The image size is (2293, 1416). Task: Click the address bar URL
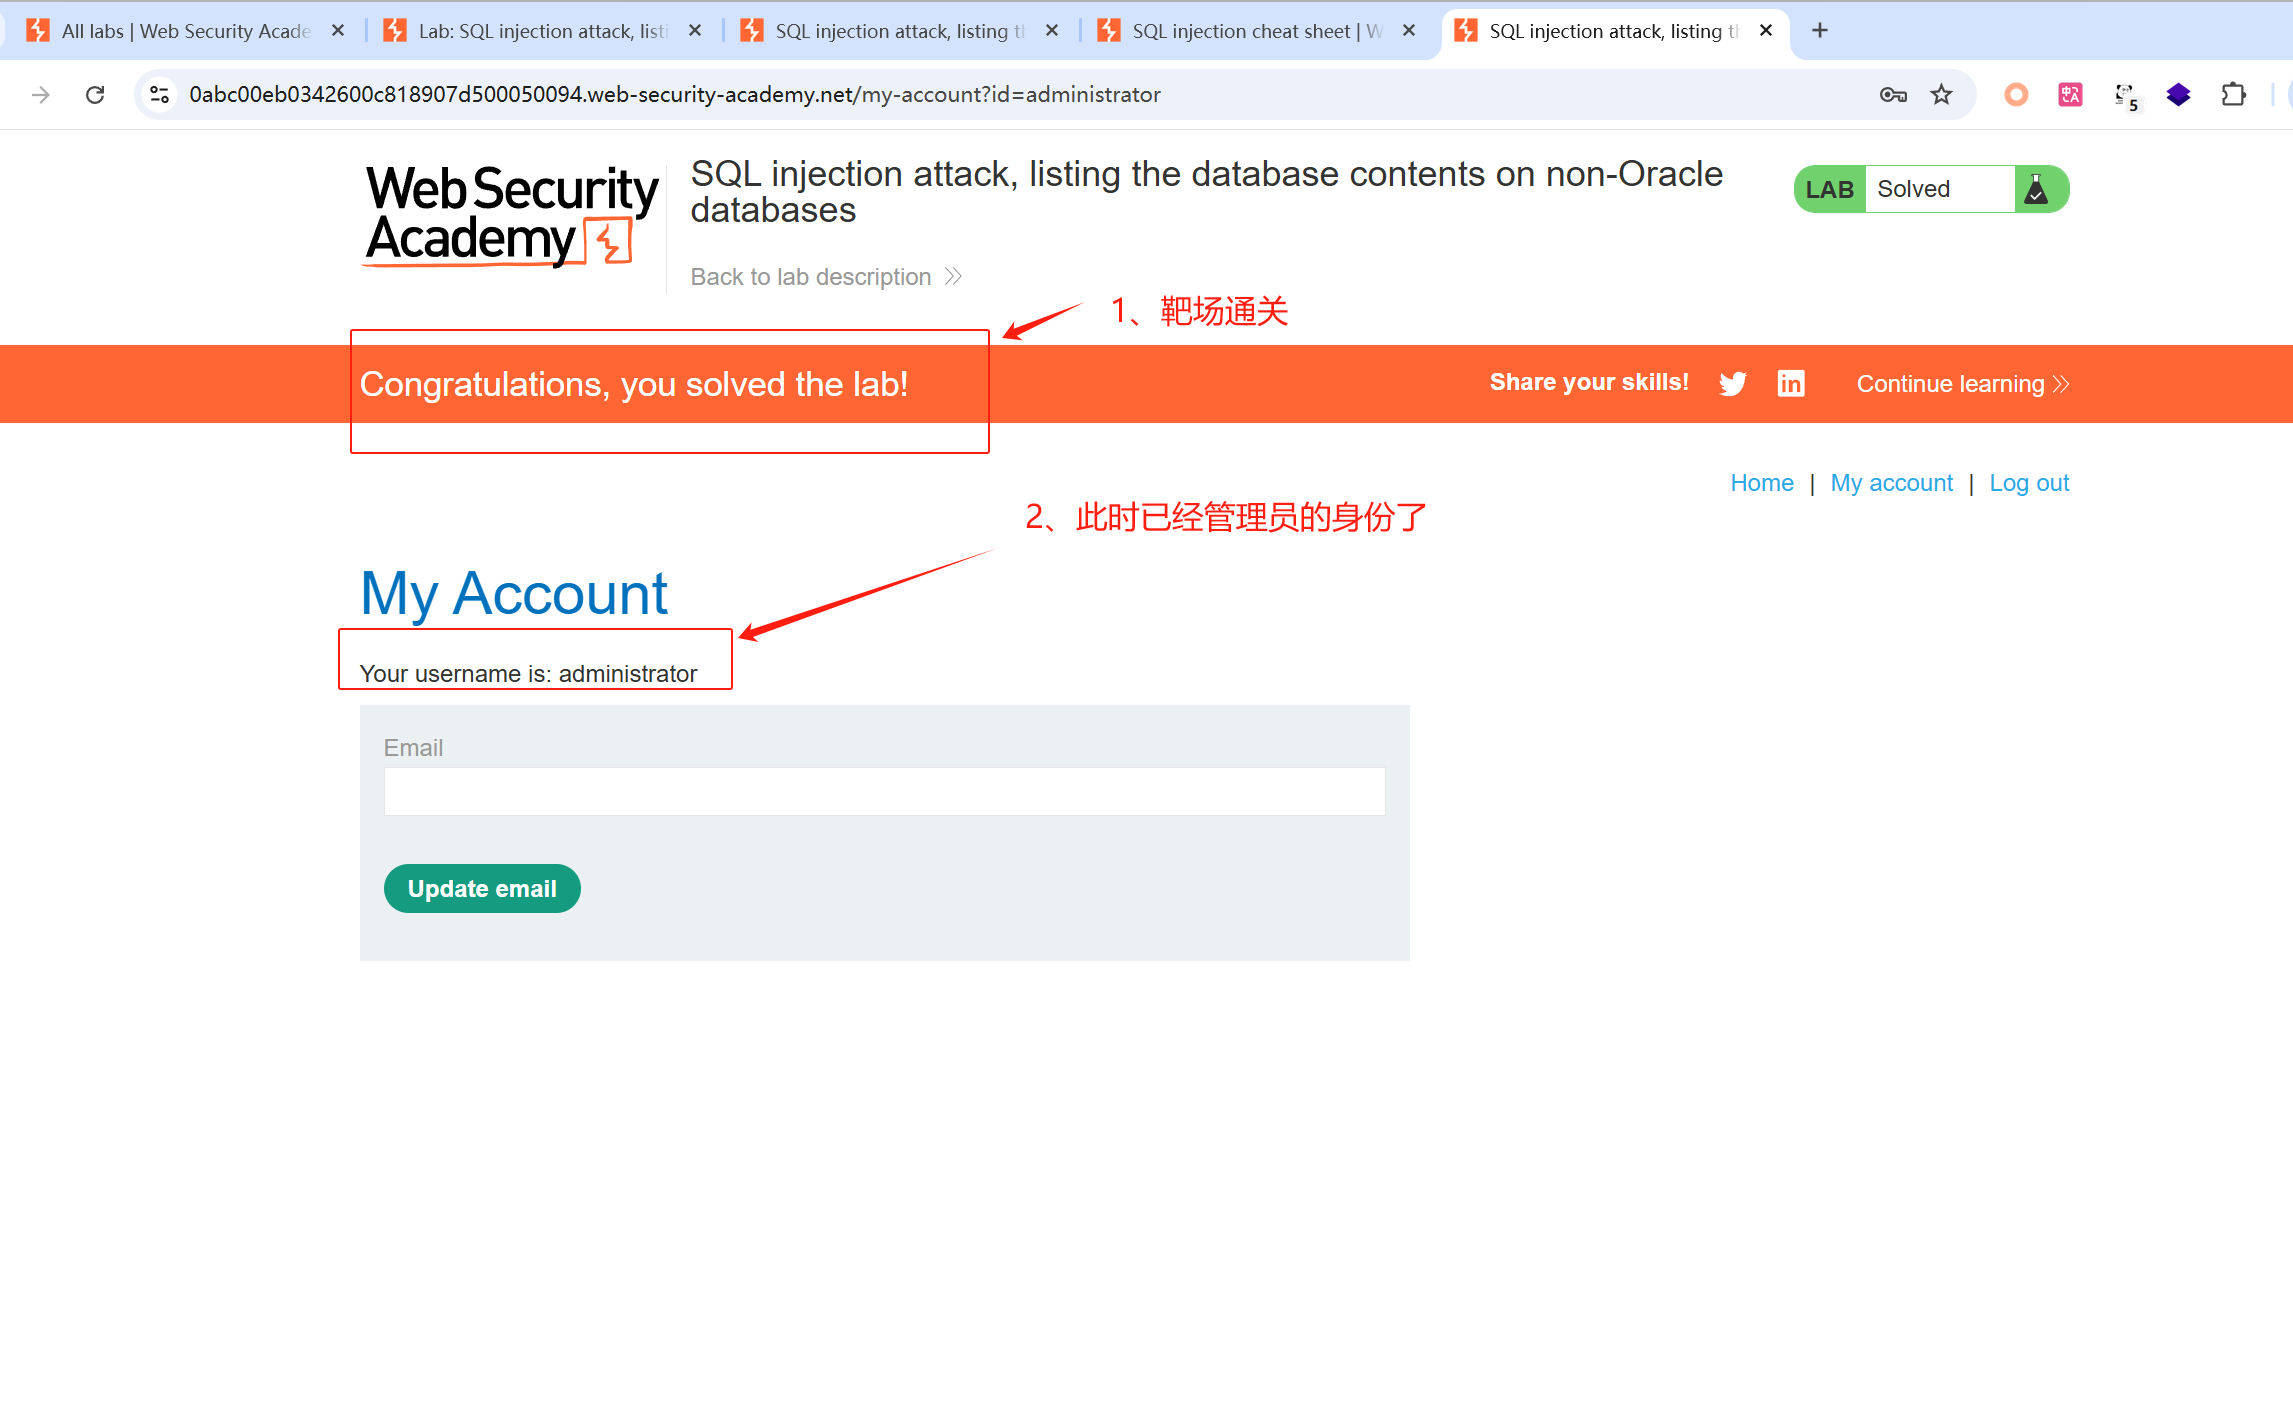pyautogui.click(x=675, y=95)
